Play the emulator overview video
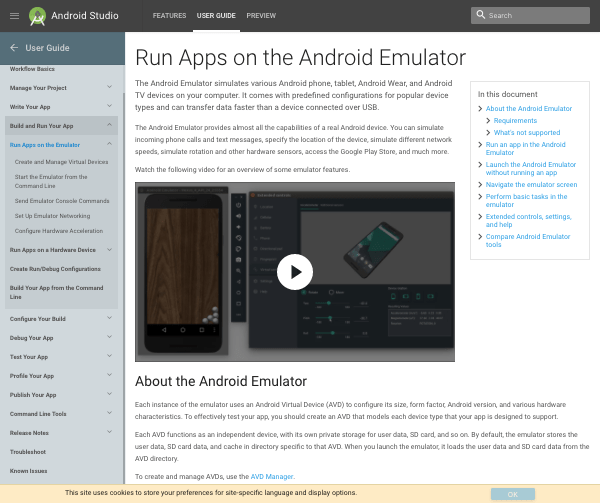The width and height of the screenshot is (600, 503). click(295, 272)
